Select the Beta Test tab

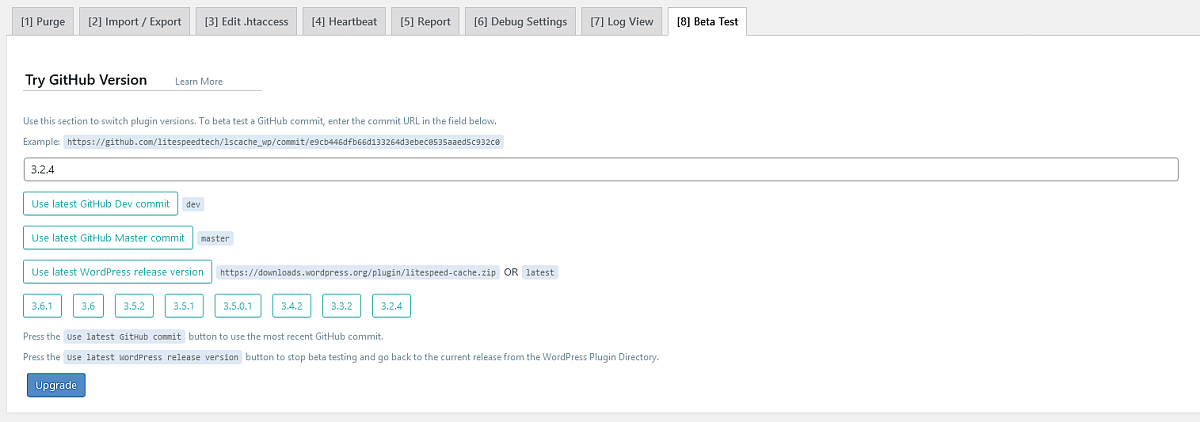707,21
